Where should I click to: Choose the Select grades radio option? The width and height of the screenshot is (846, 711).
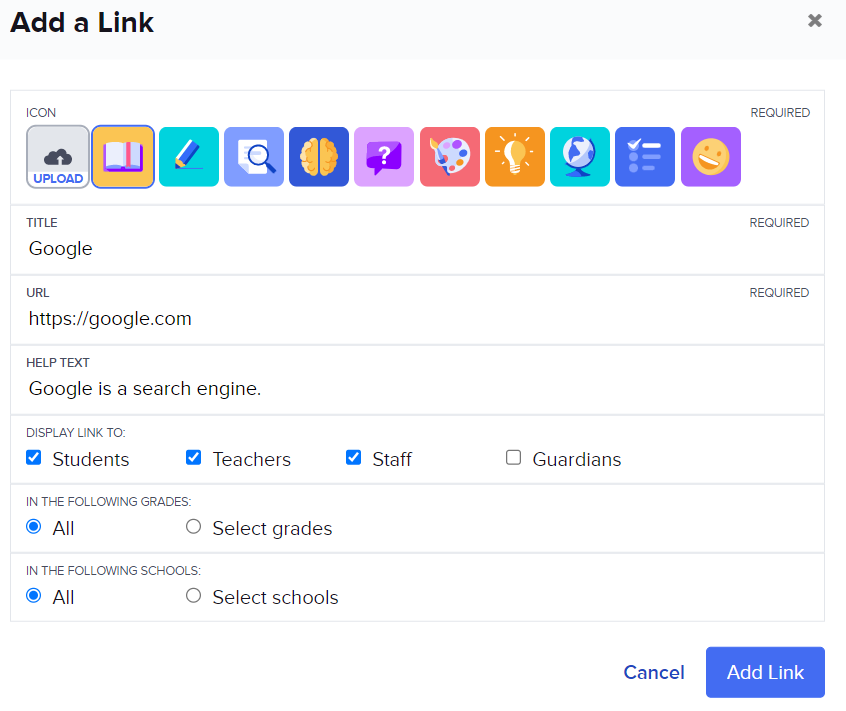[194, 527]
